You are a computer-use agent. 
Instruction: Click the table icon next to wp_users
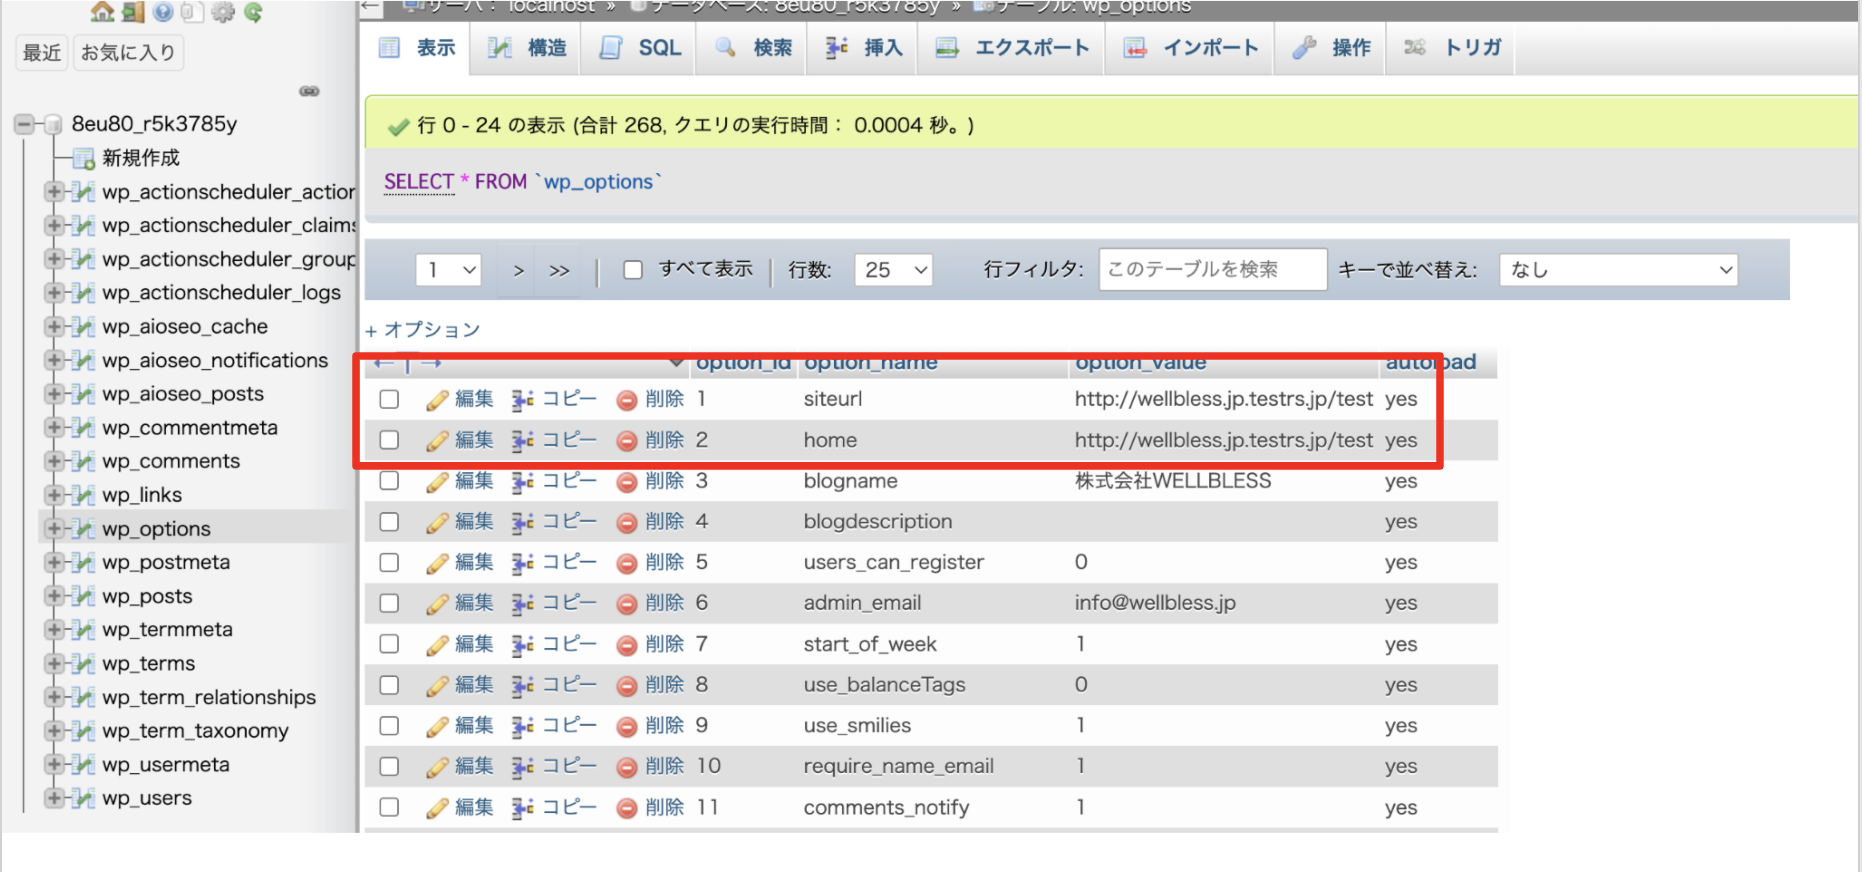85,799
